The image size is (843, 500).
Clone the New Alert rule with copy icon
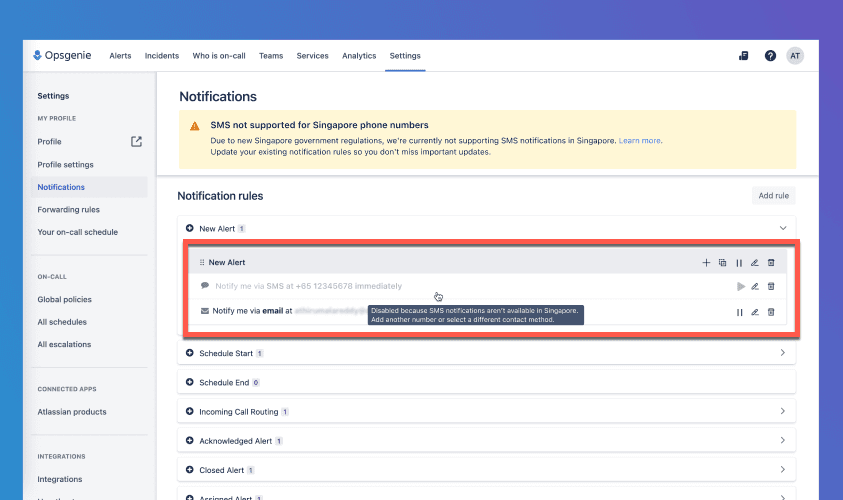coord(723,262)
